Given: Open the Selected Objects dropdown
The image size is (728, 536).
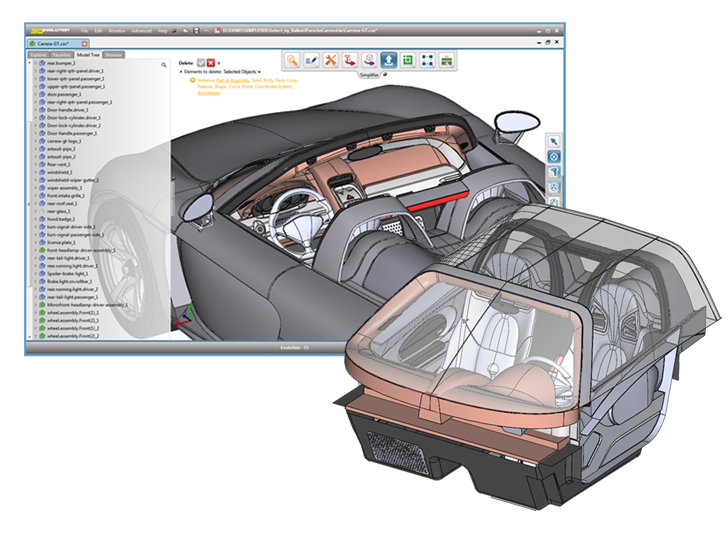Looking at the screenshot, I should click(242, 72).
